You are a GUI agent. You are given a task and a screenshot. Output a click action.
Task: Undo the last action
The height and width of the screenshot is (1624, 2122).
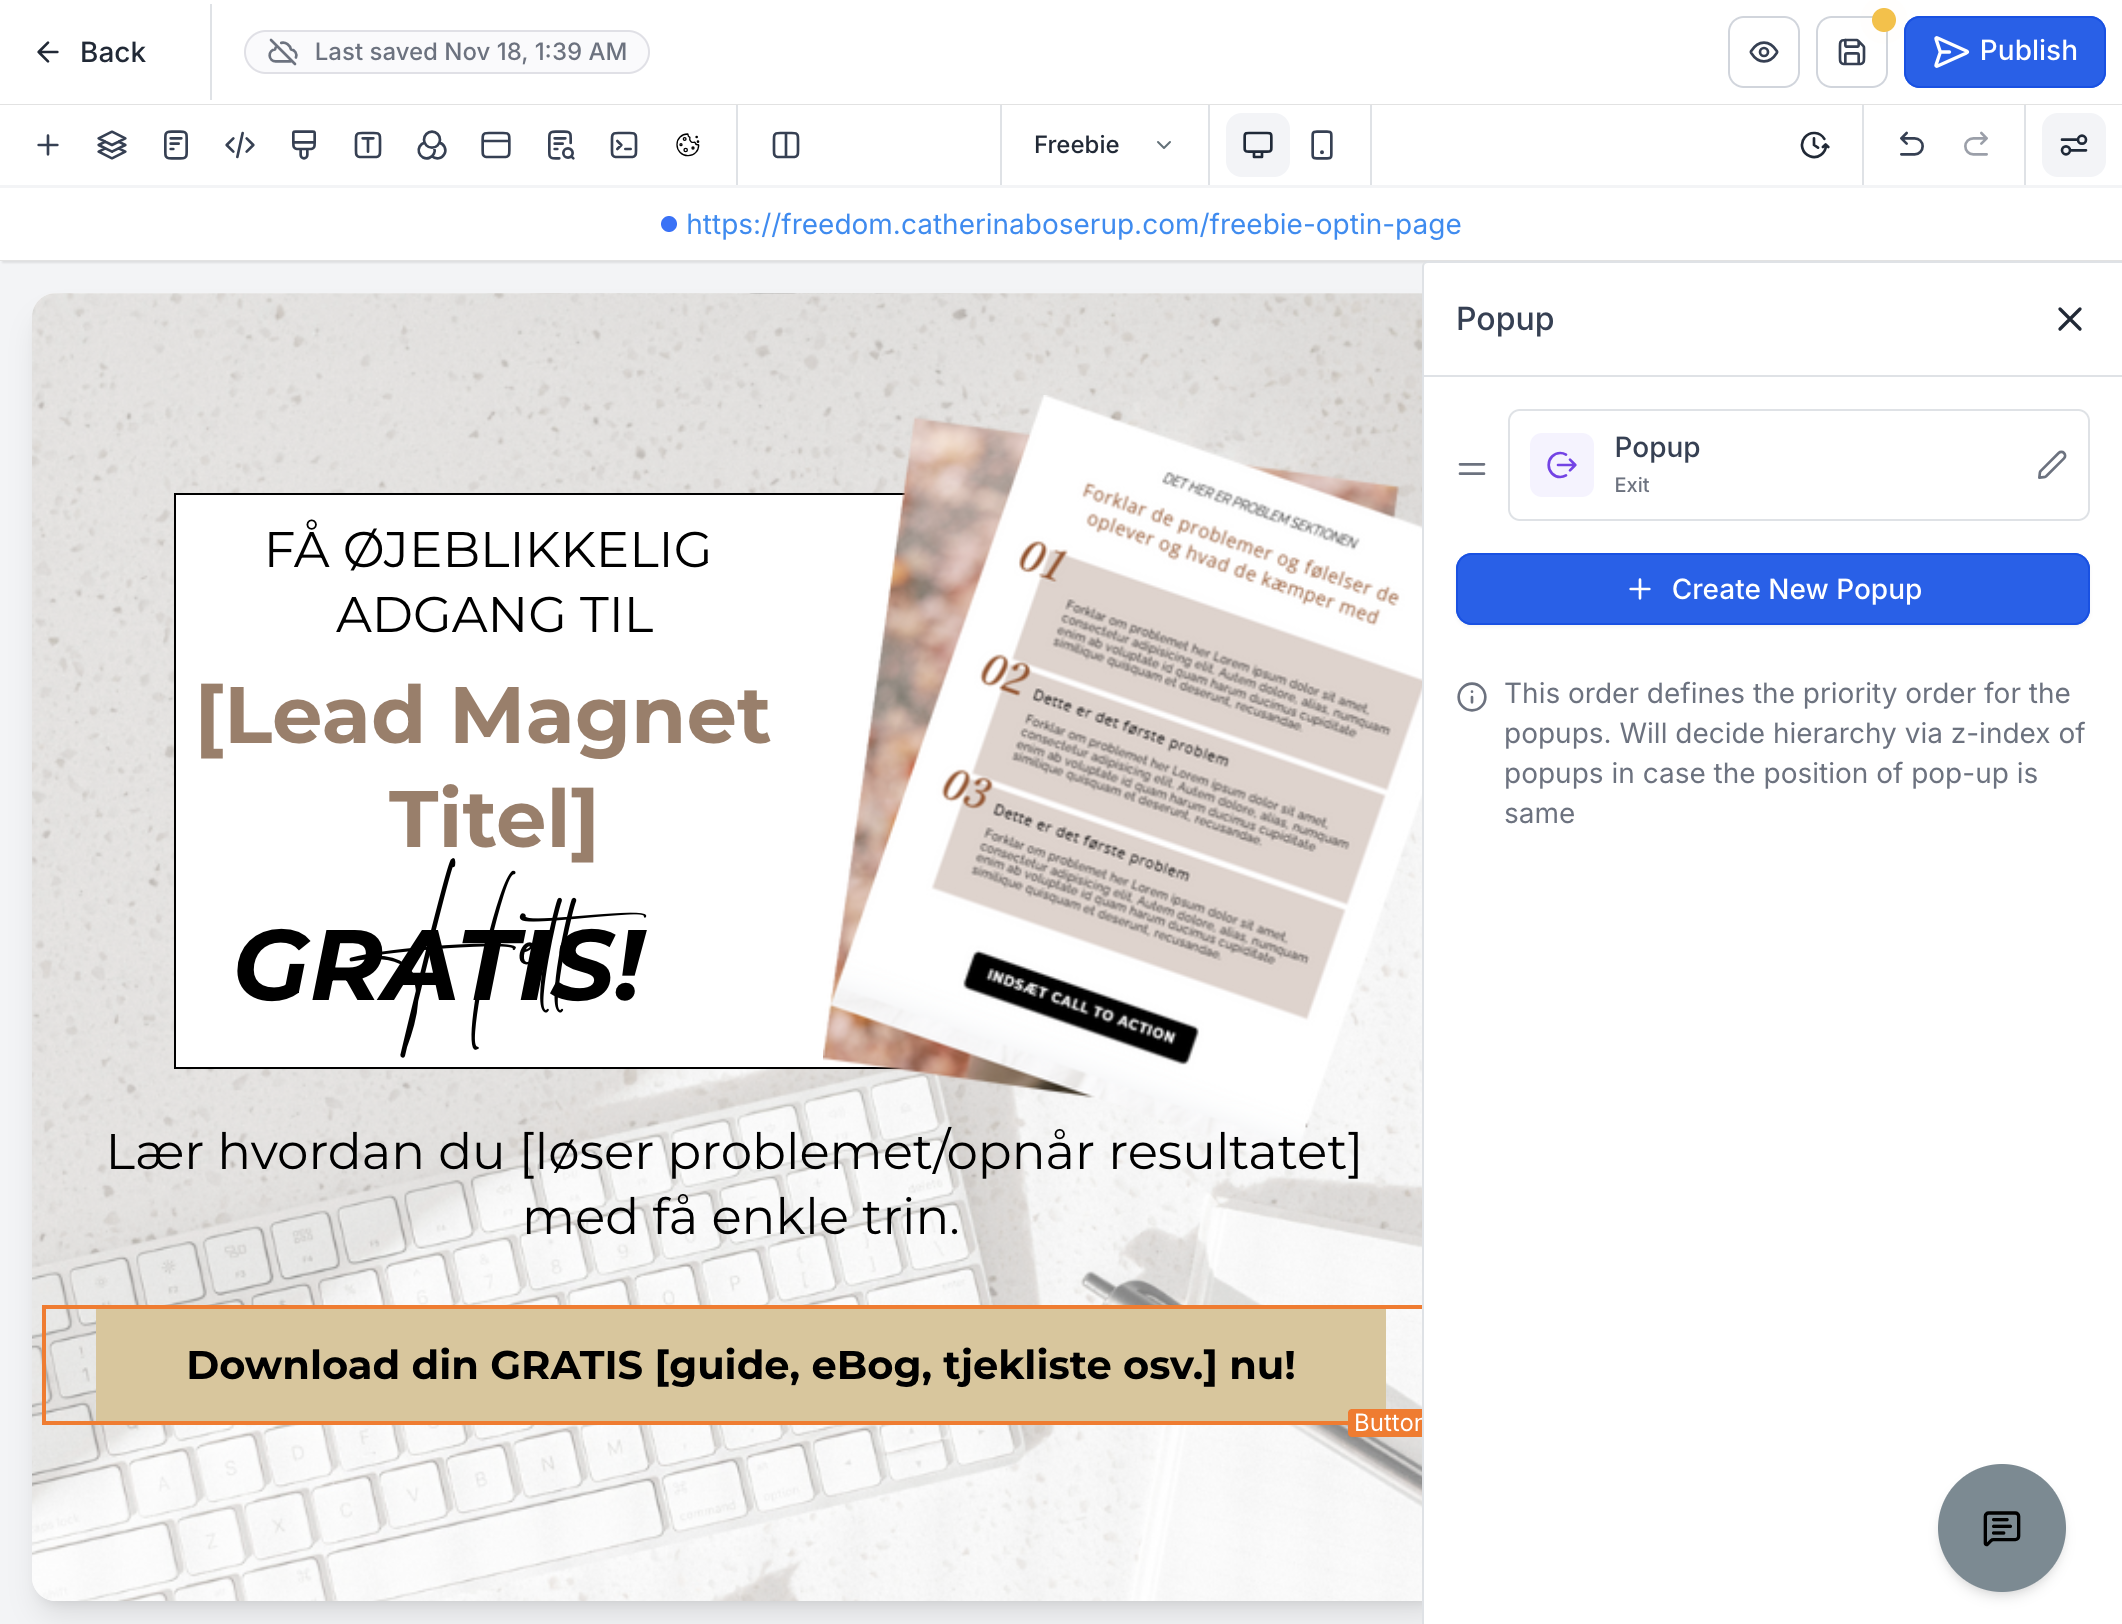coord(1911,145)
